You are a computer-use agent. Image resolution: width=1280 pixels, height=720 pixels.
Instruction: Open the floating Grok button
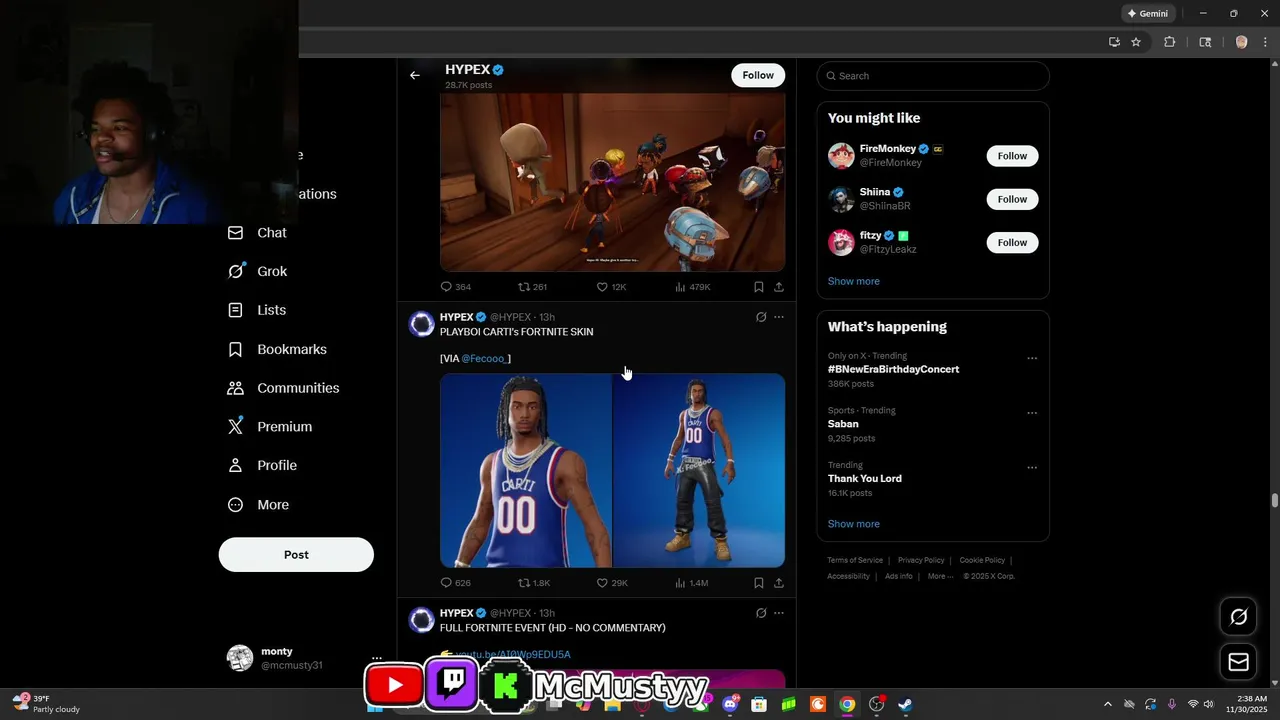point(1238,617)
